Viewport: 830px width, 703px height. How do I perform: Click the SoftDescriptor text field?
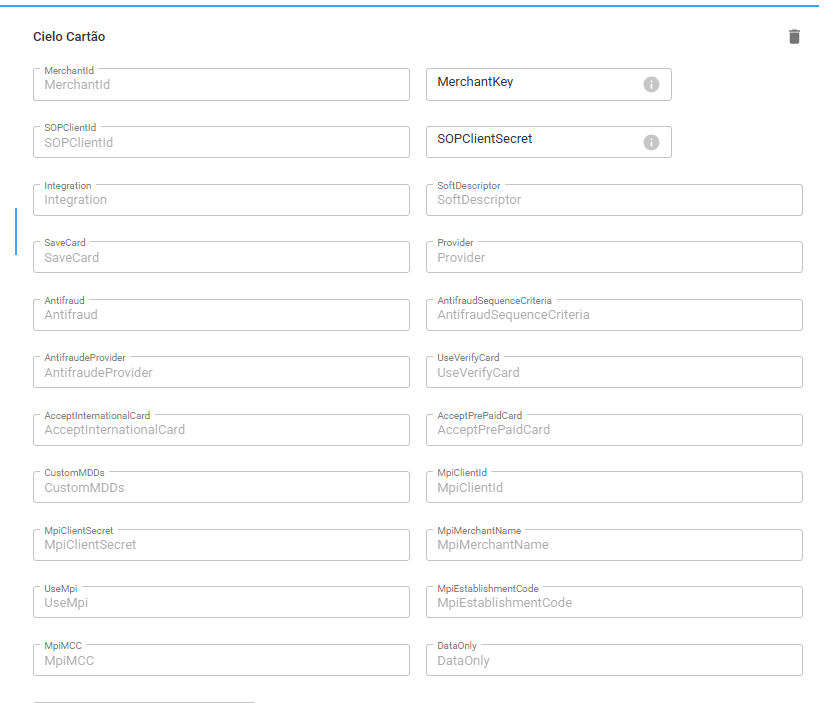[x=614, y=200]
